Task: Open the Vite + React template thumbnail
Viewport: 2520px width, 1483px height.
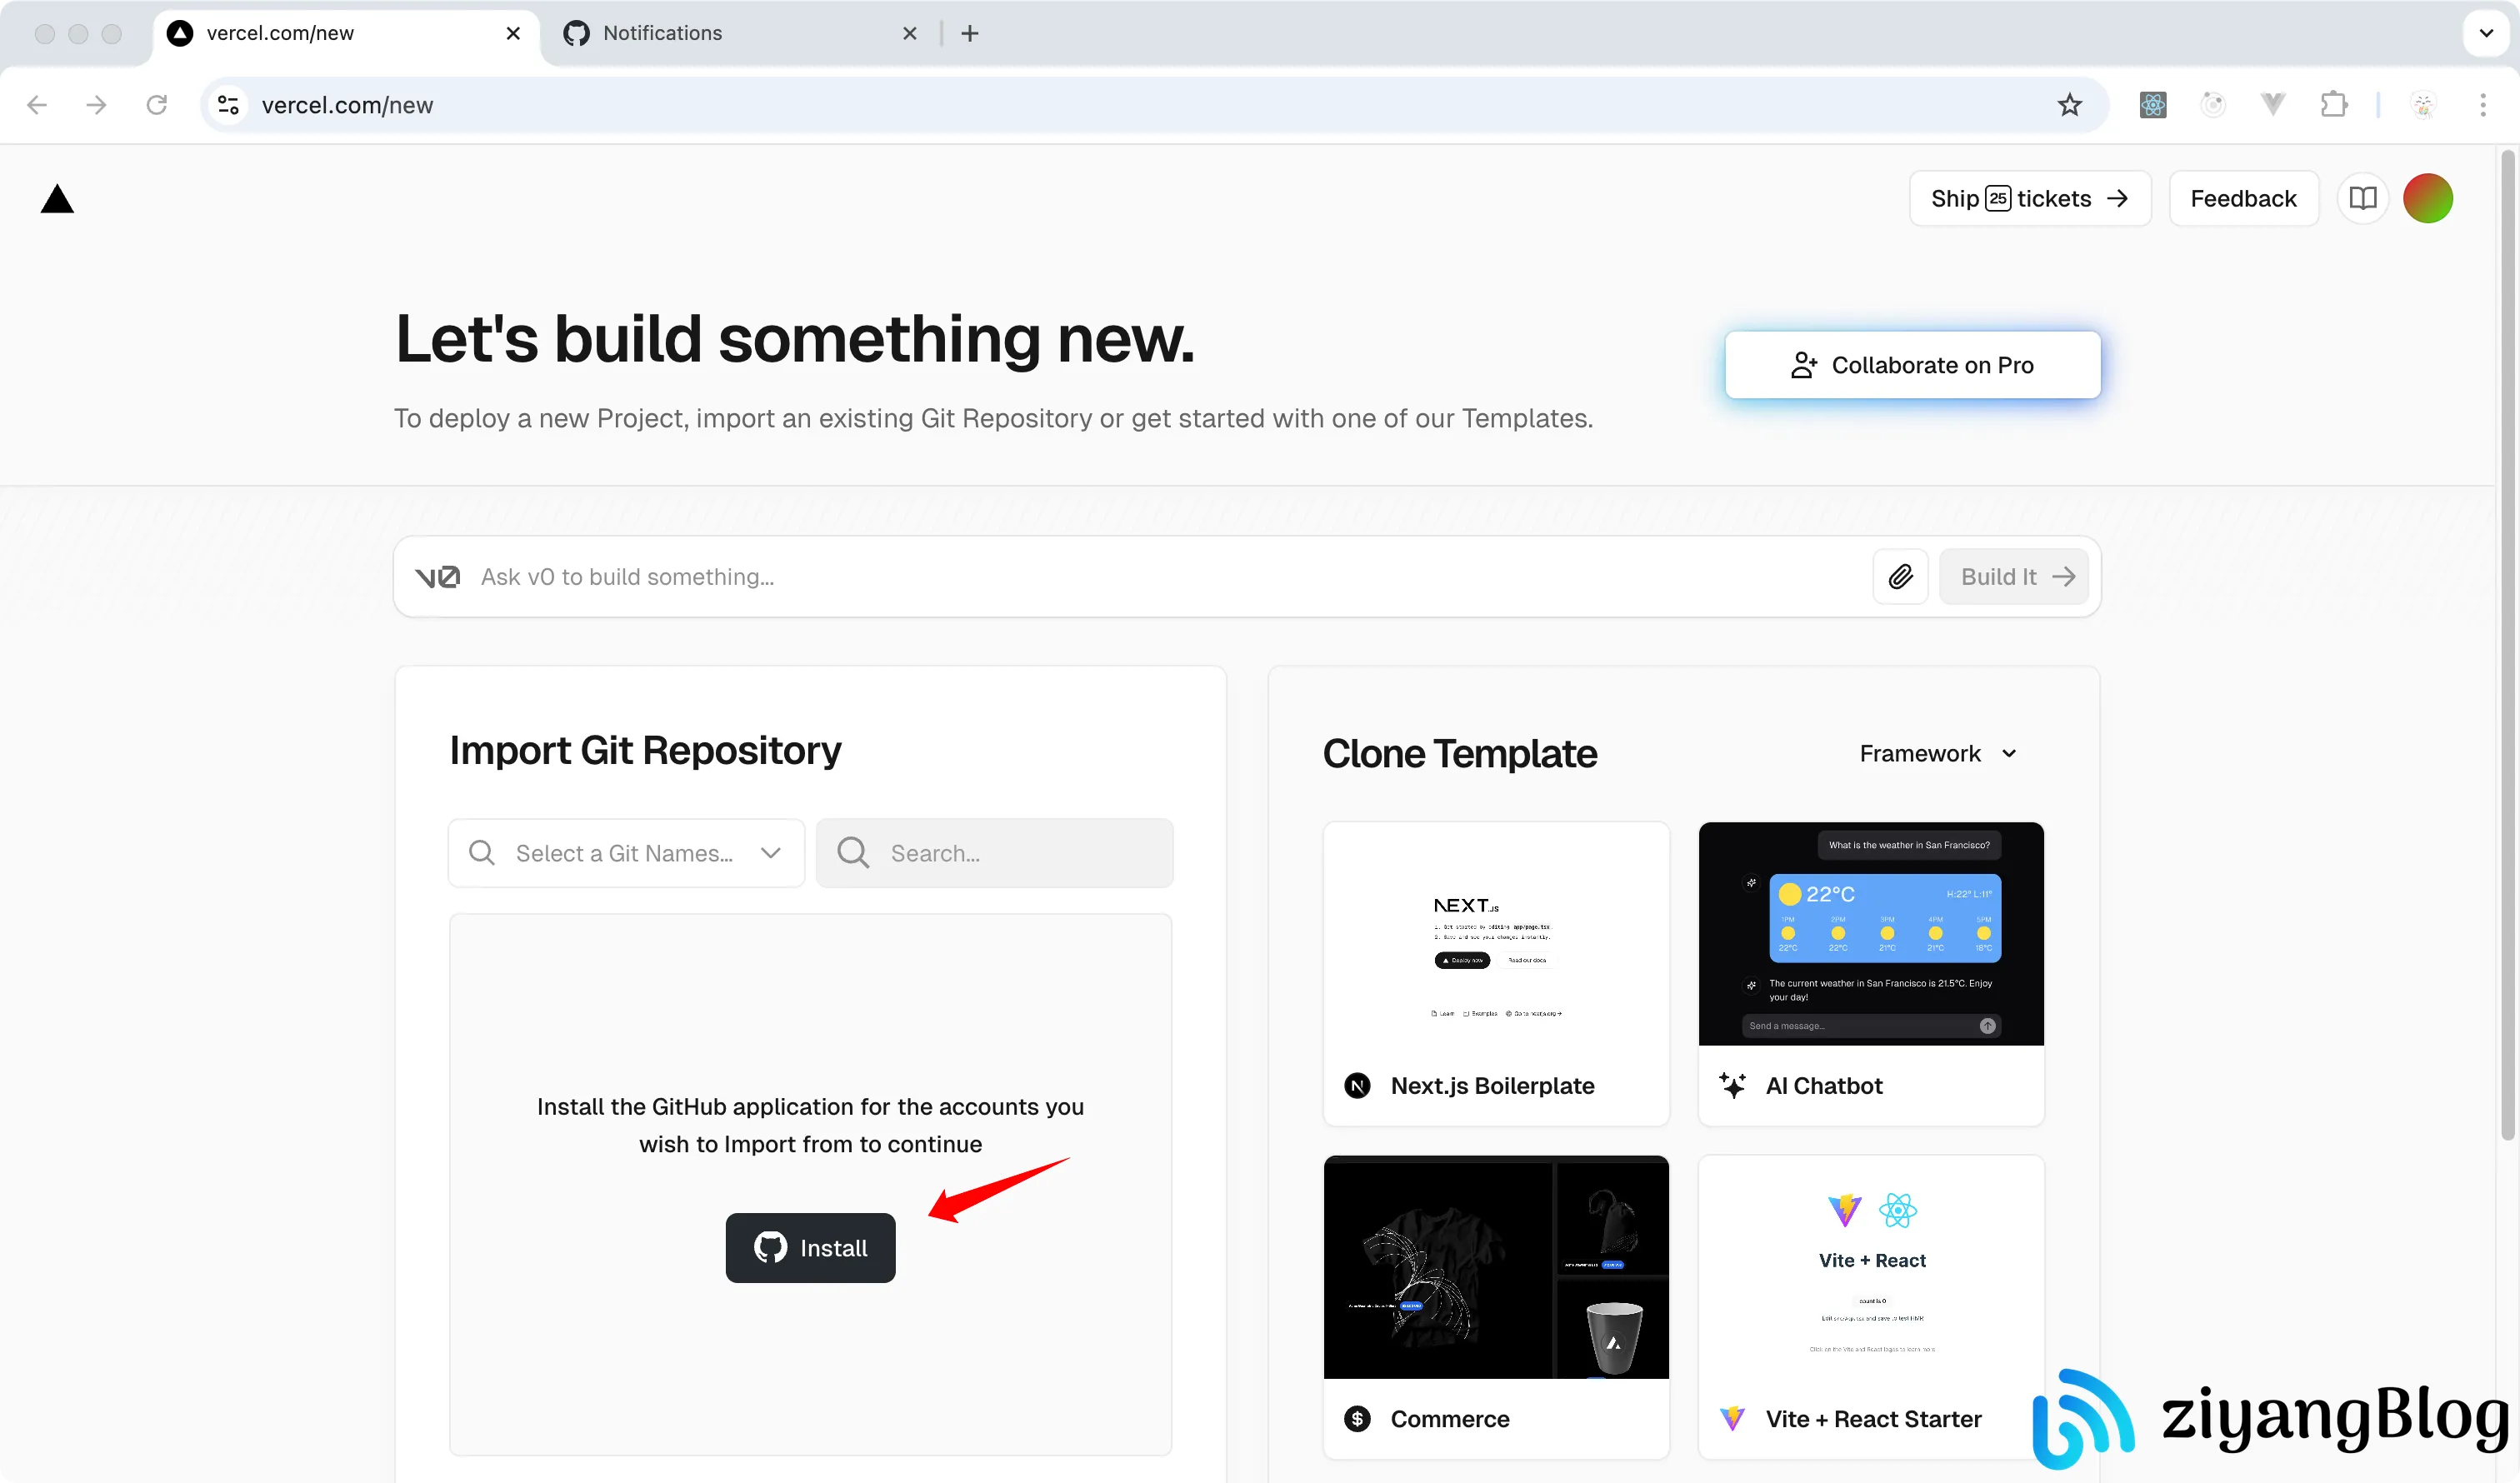Action: 1871,1267
